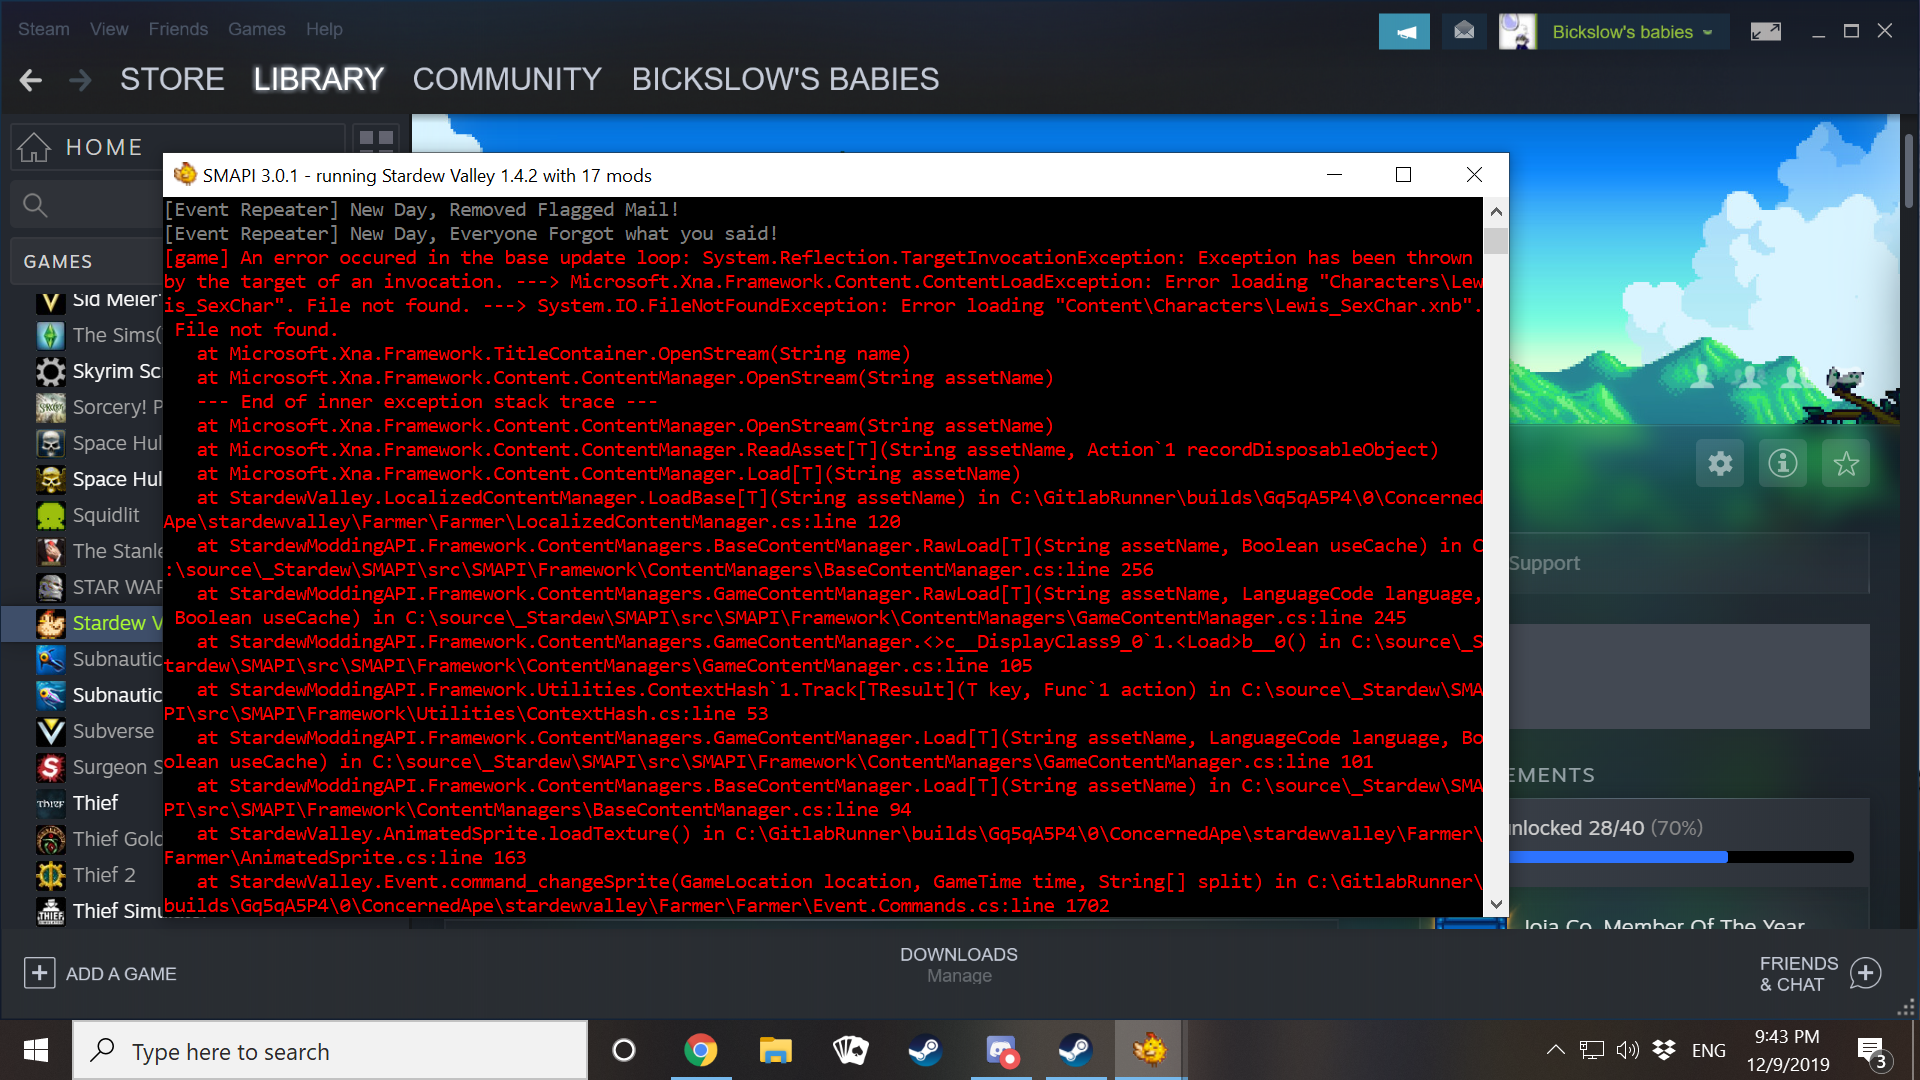
Task: Open the BICKSLOW'S BABIES profile tab
Action: point(785,80)
